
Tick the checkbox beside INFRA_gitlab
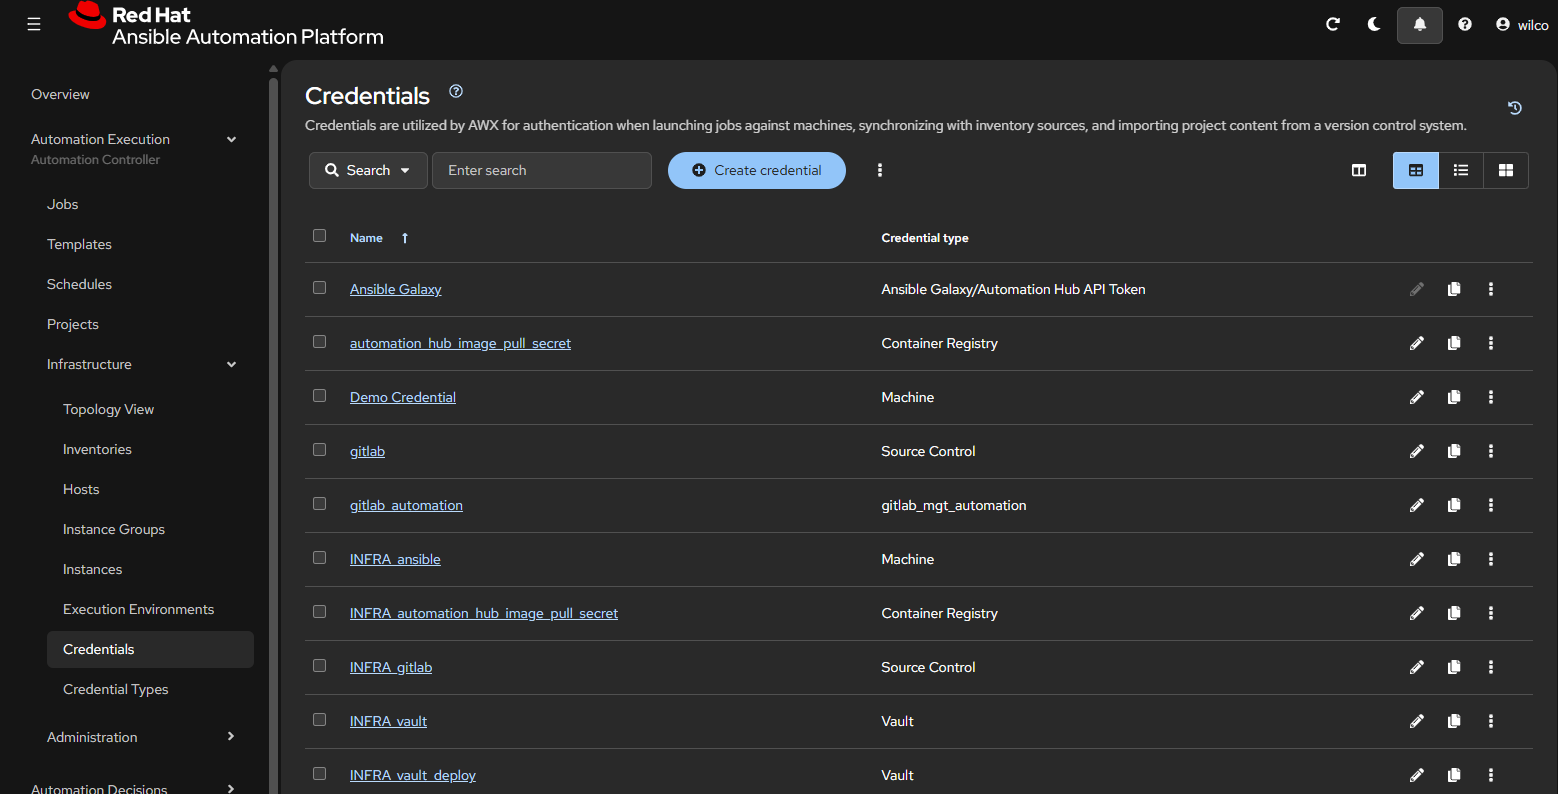click(320, 665)
